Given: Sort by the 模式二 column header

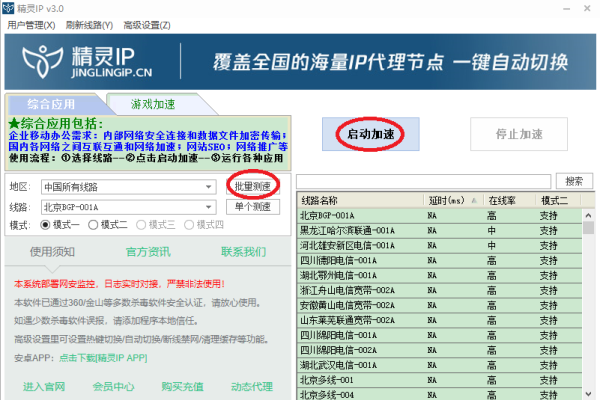Looking at the screenshot, I should (x=558, y=200).
